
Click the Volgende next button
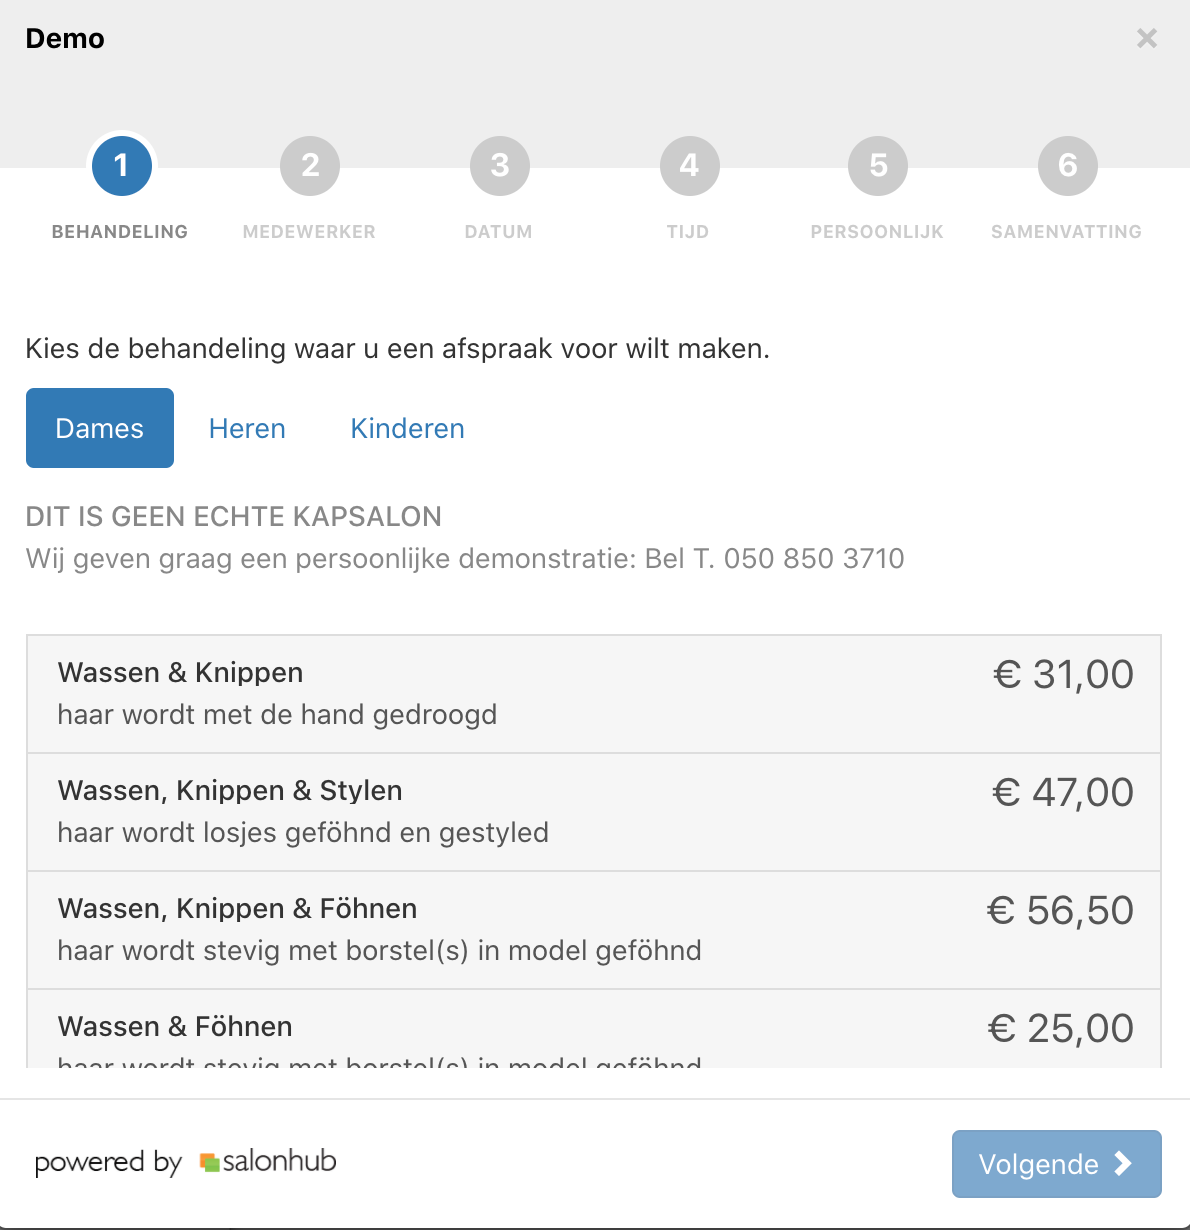[x=1056, y=1164]
